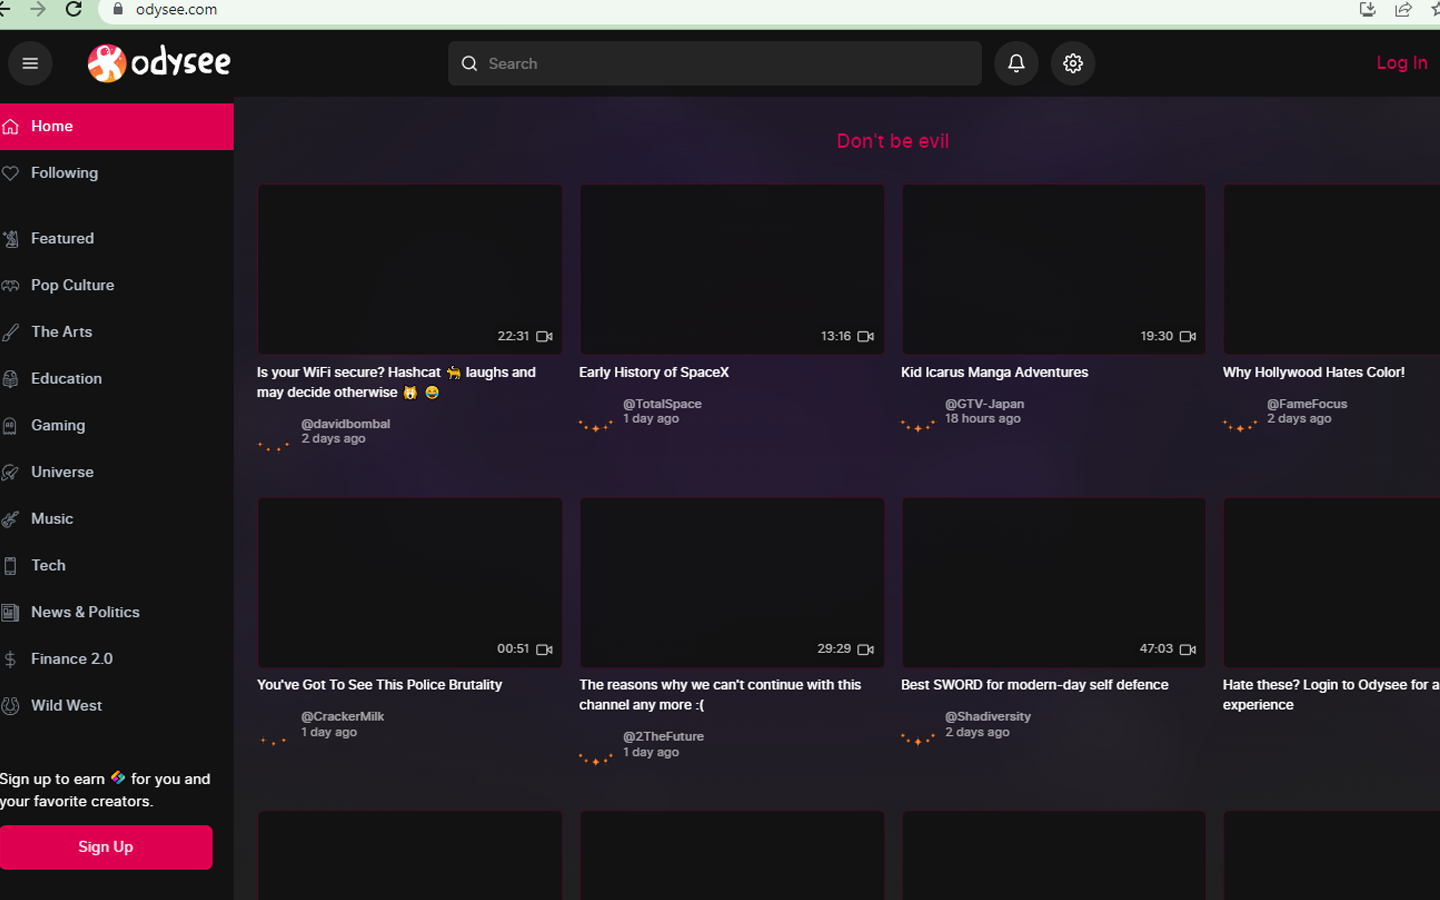
Task: Click 'The reasons why we can't continue' title
Action: click(x=720, y=695)
